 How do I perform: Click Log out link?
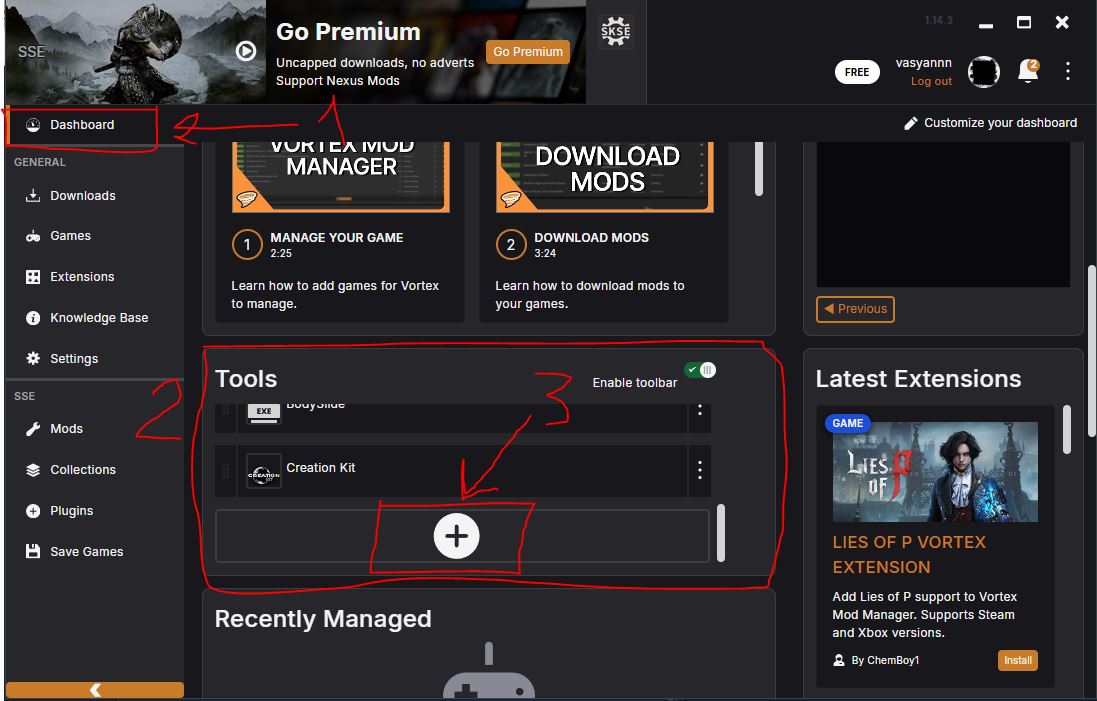tap(931, 81)
